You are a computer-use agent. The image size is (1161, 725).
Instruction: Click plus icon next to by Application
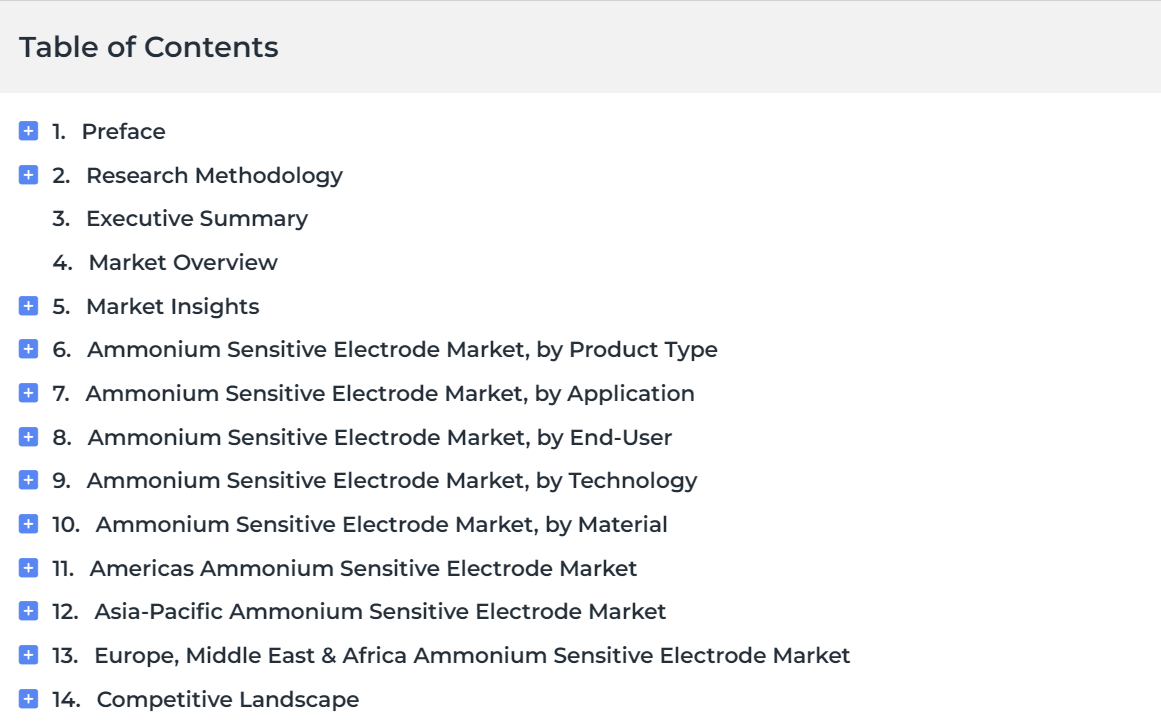pos(28,392)
